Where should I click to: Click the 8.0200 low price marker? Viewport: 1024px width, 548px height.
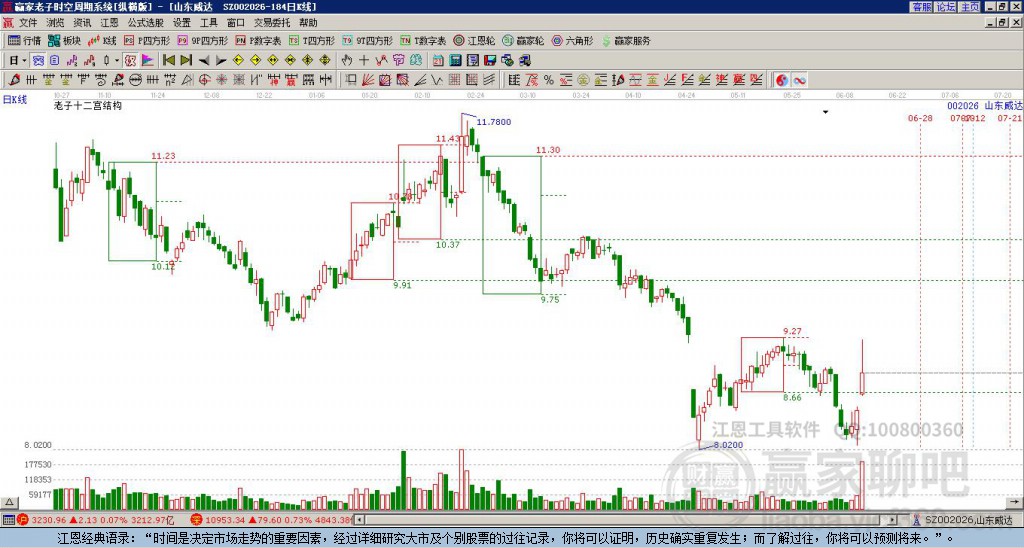pyautogui.click(x=728, y=445)
